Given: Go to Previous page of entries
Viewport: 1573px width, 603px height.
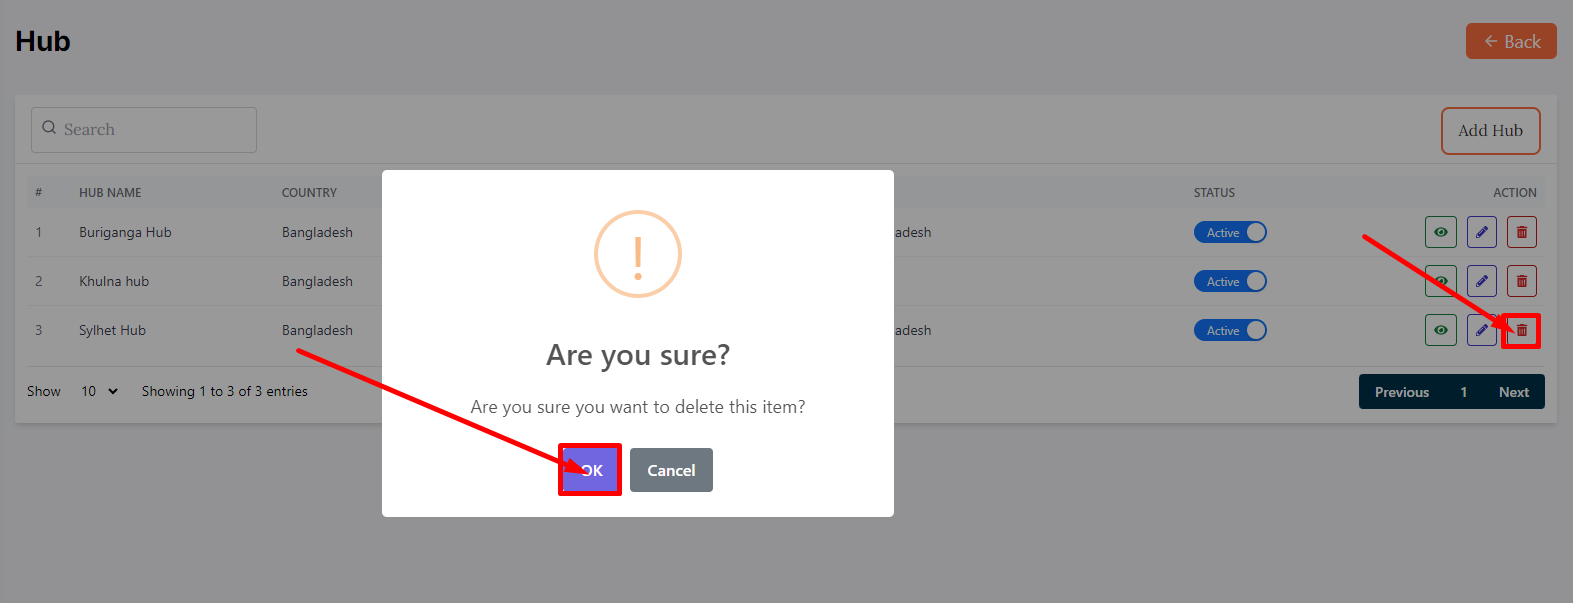Looking at the screenshot, I should pos(1401,392).
